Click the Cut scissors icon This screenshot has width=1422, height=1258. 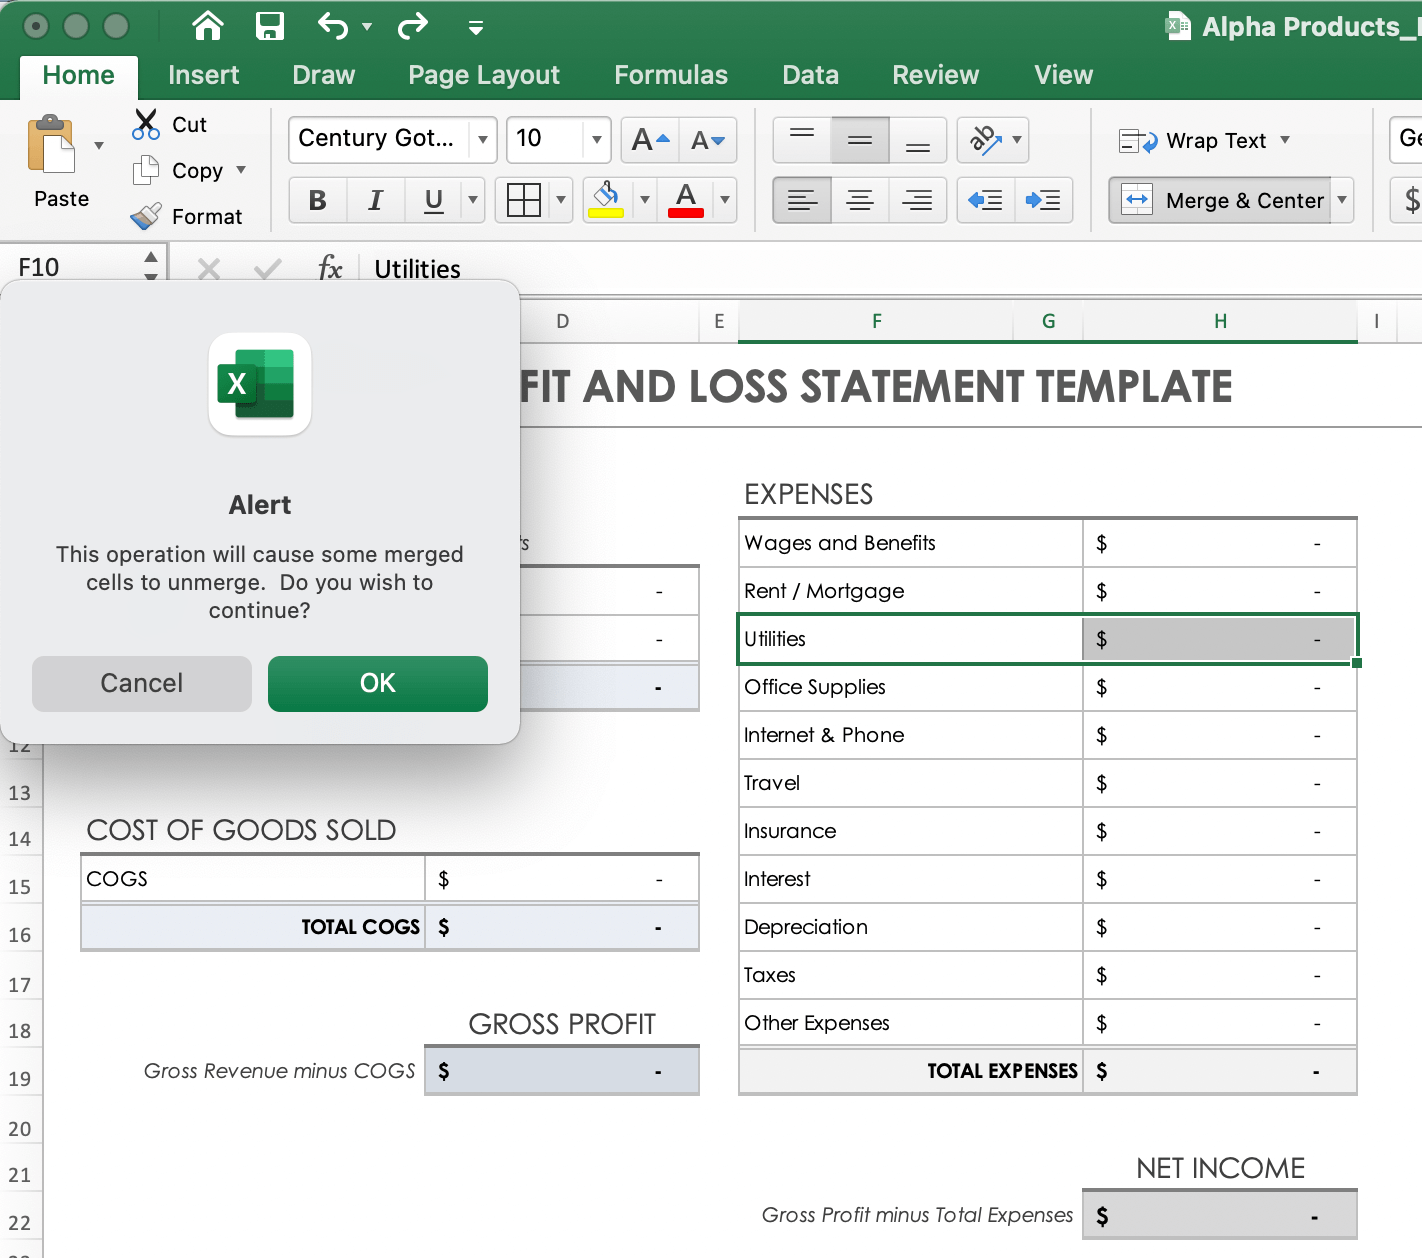(146, 125)
